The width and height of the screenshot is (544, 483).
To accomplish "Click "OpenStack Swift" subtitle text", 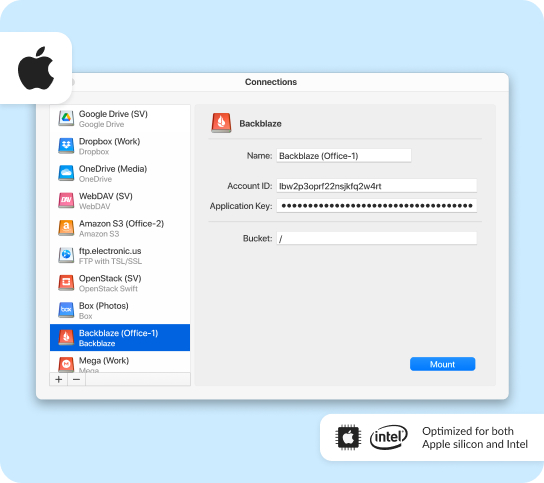I will pos(108,289).
